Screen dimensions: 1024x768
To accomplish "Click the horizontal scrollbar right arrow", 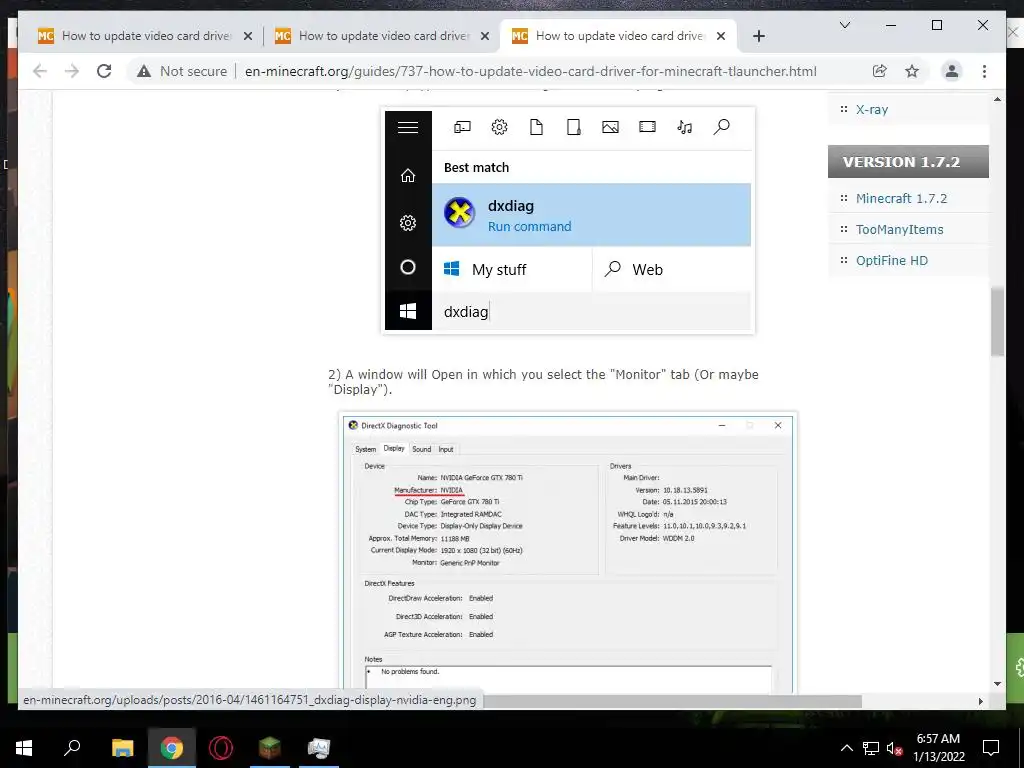I will click(x=980, y=701).
